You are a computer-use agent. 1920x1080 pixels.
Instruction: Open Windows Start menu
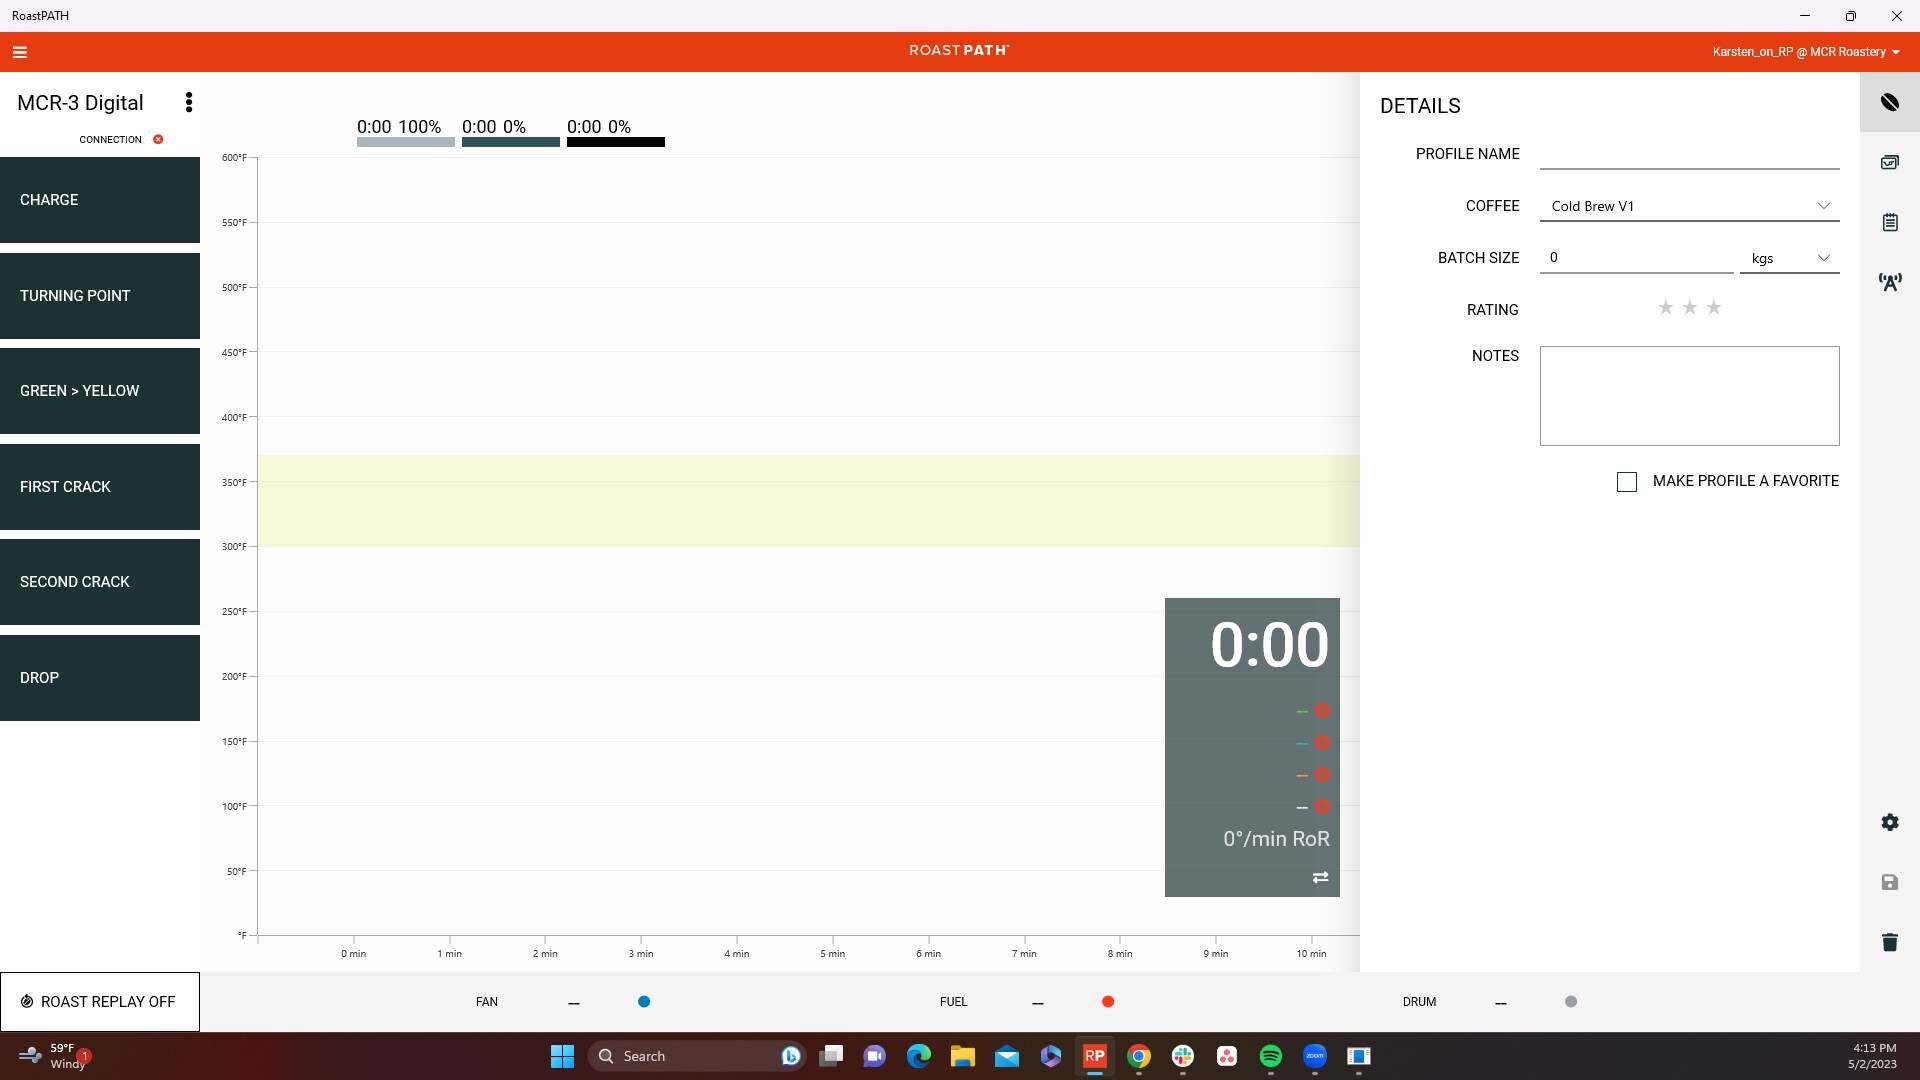click(x=562, y=1056)
